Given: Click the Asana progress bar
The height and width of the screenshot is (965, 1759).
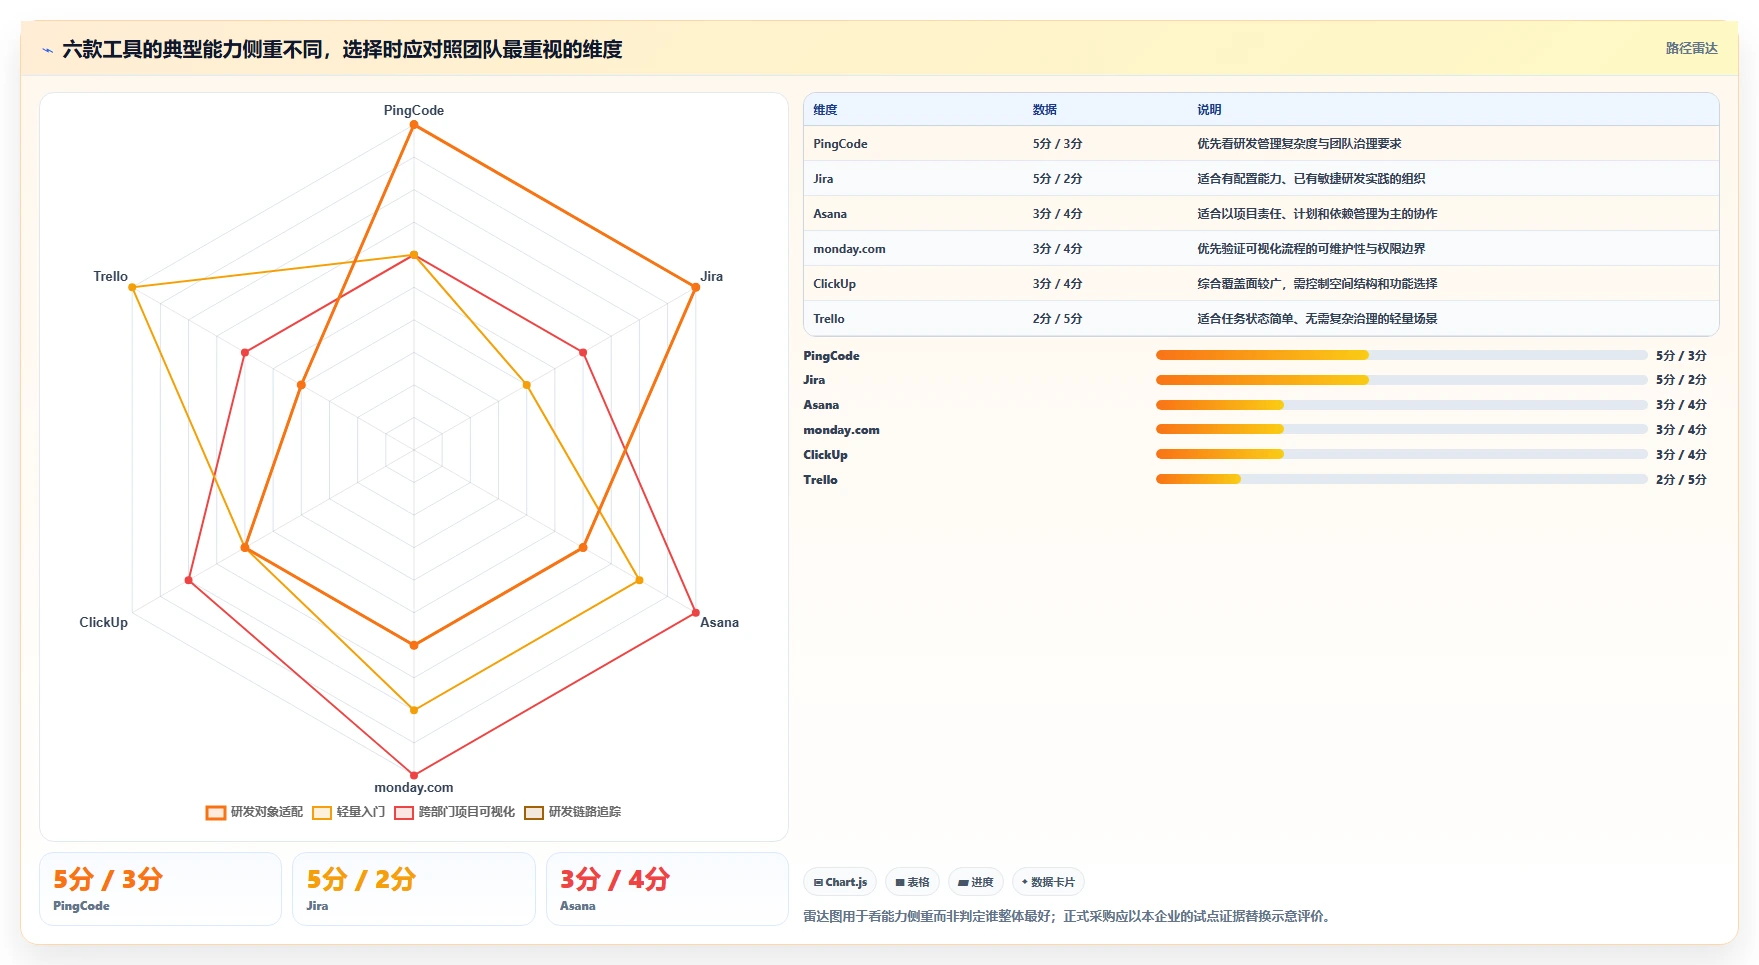Looking at the screenshot, I should pos(1401,405).
